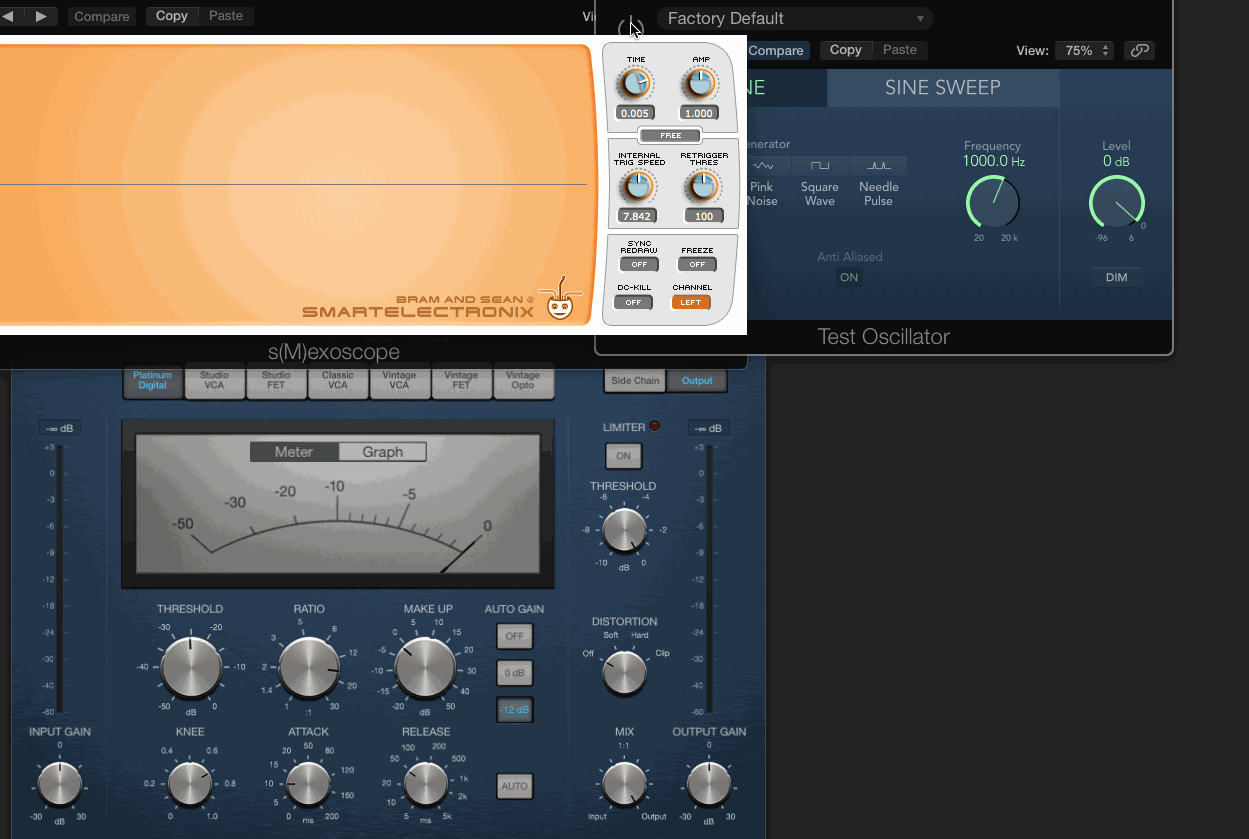Switch to the Sine Sweep tab
Screen dimensions: 1249x839
943,88
